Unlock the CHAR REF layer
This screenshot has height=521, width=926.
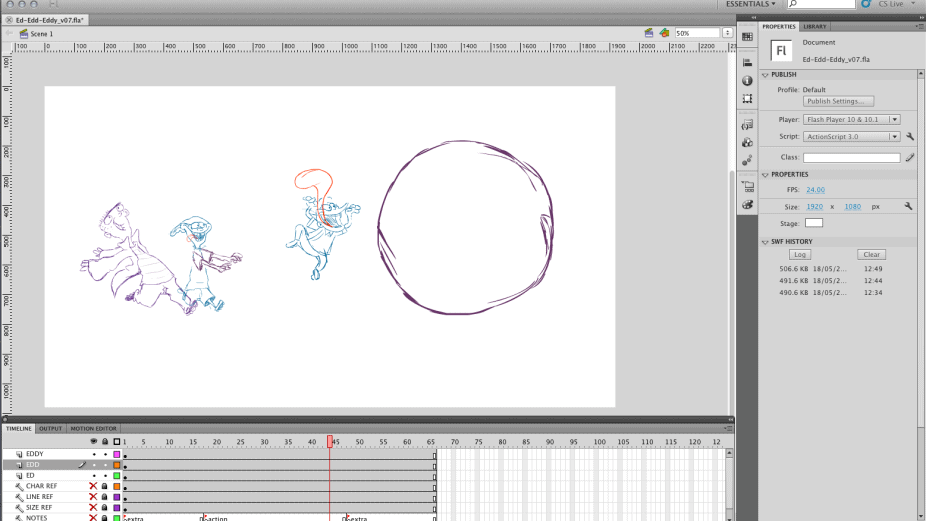pyautogui.click(x=105, y=486)
